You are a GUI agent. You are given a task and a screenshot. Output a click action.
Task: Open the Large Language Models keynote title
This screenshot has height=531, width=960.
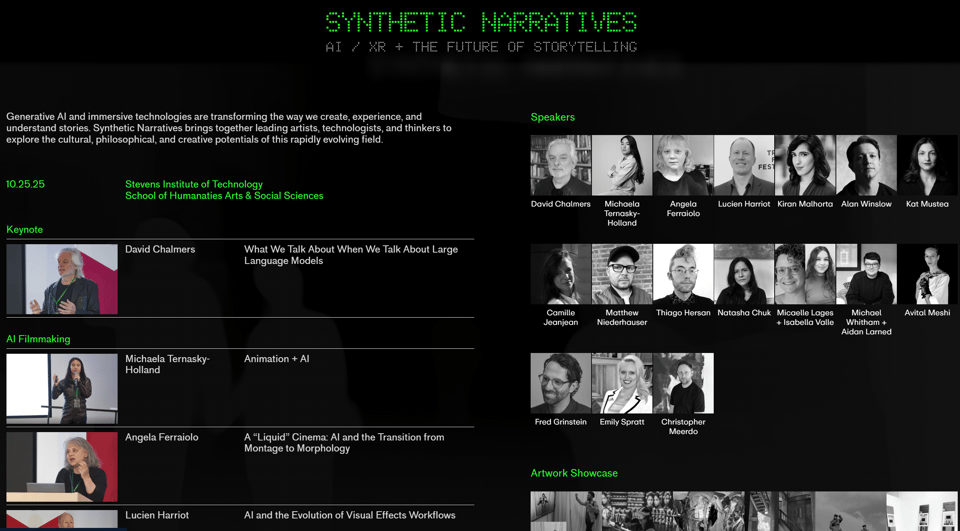(x=350, y=255)
